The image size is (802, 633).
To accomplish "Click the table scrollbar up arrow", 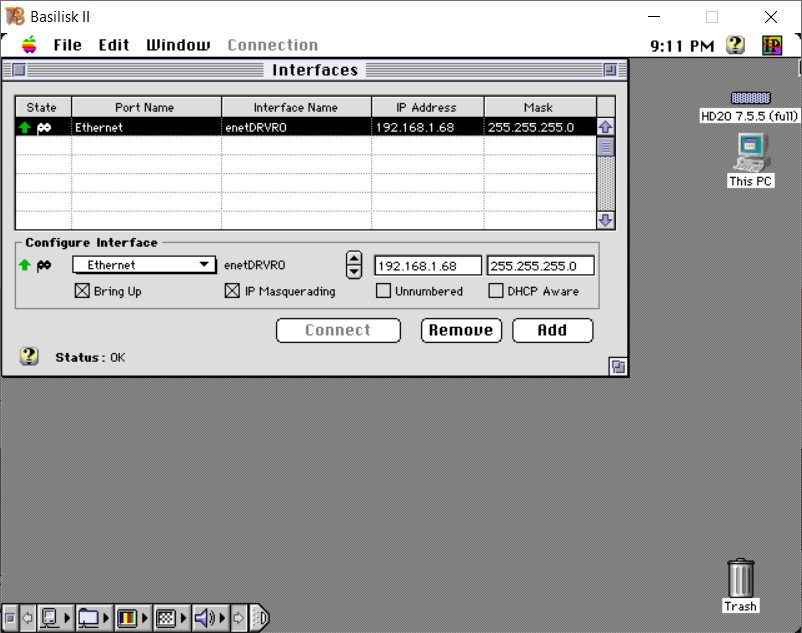I will coord(606,127).
